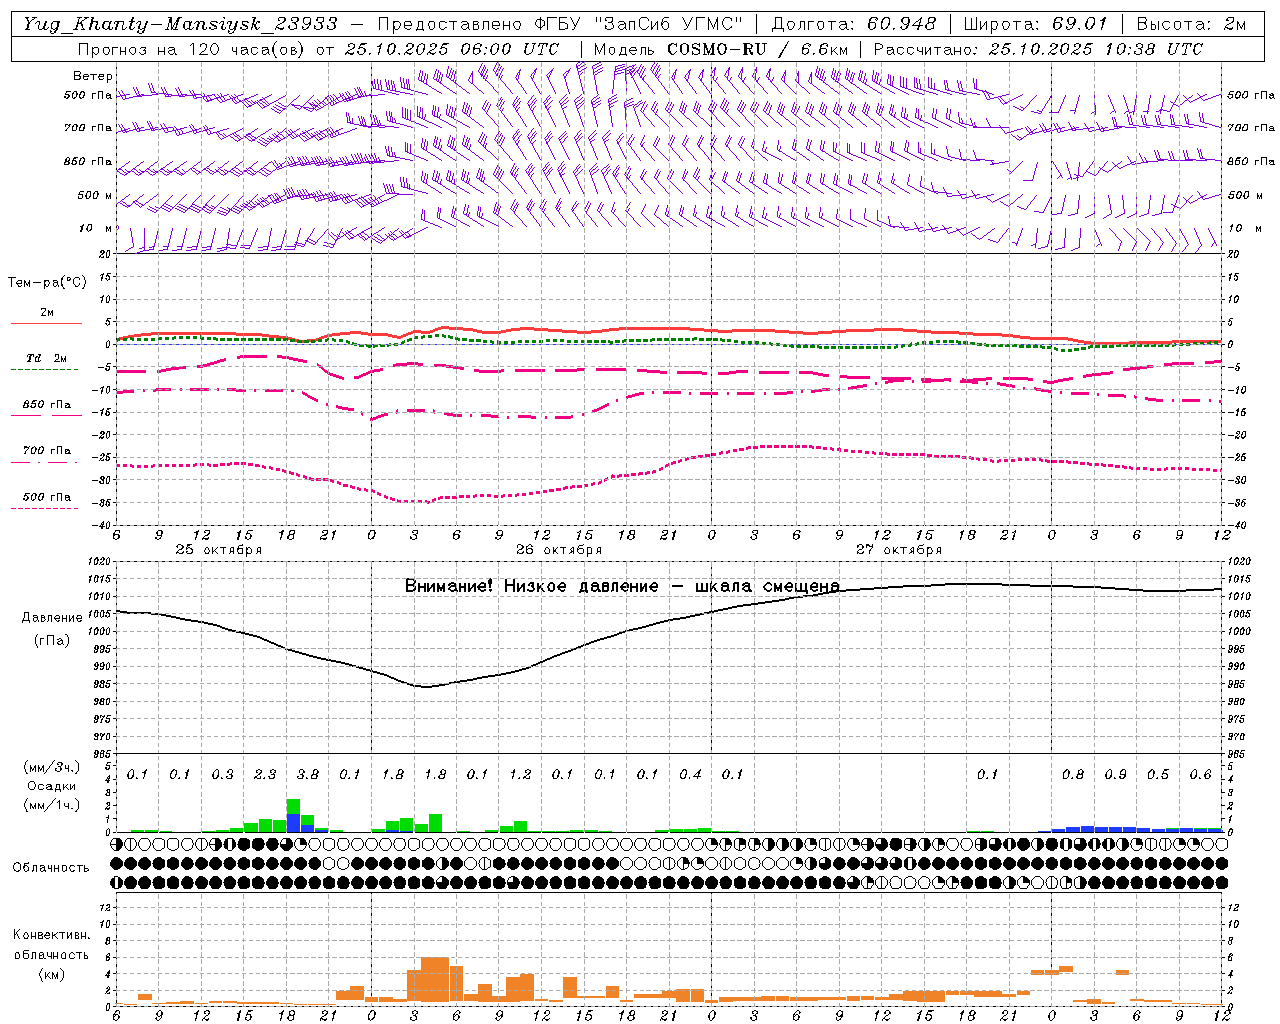This screenshot has height=1024, width=1280.
Task: Click the (км) unit label
Action: [51, 974]
